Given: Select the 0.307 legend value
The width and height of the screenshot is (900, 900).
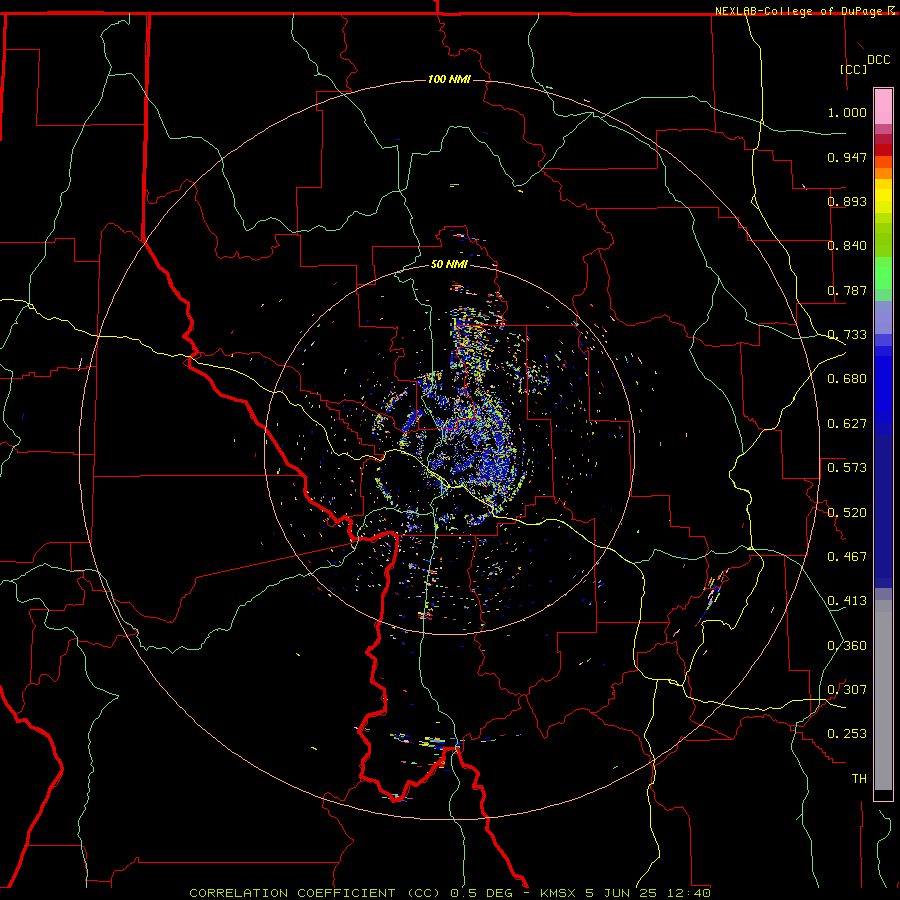Looking at the screenshot, I should click(847, 690).
